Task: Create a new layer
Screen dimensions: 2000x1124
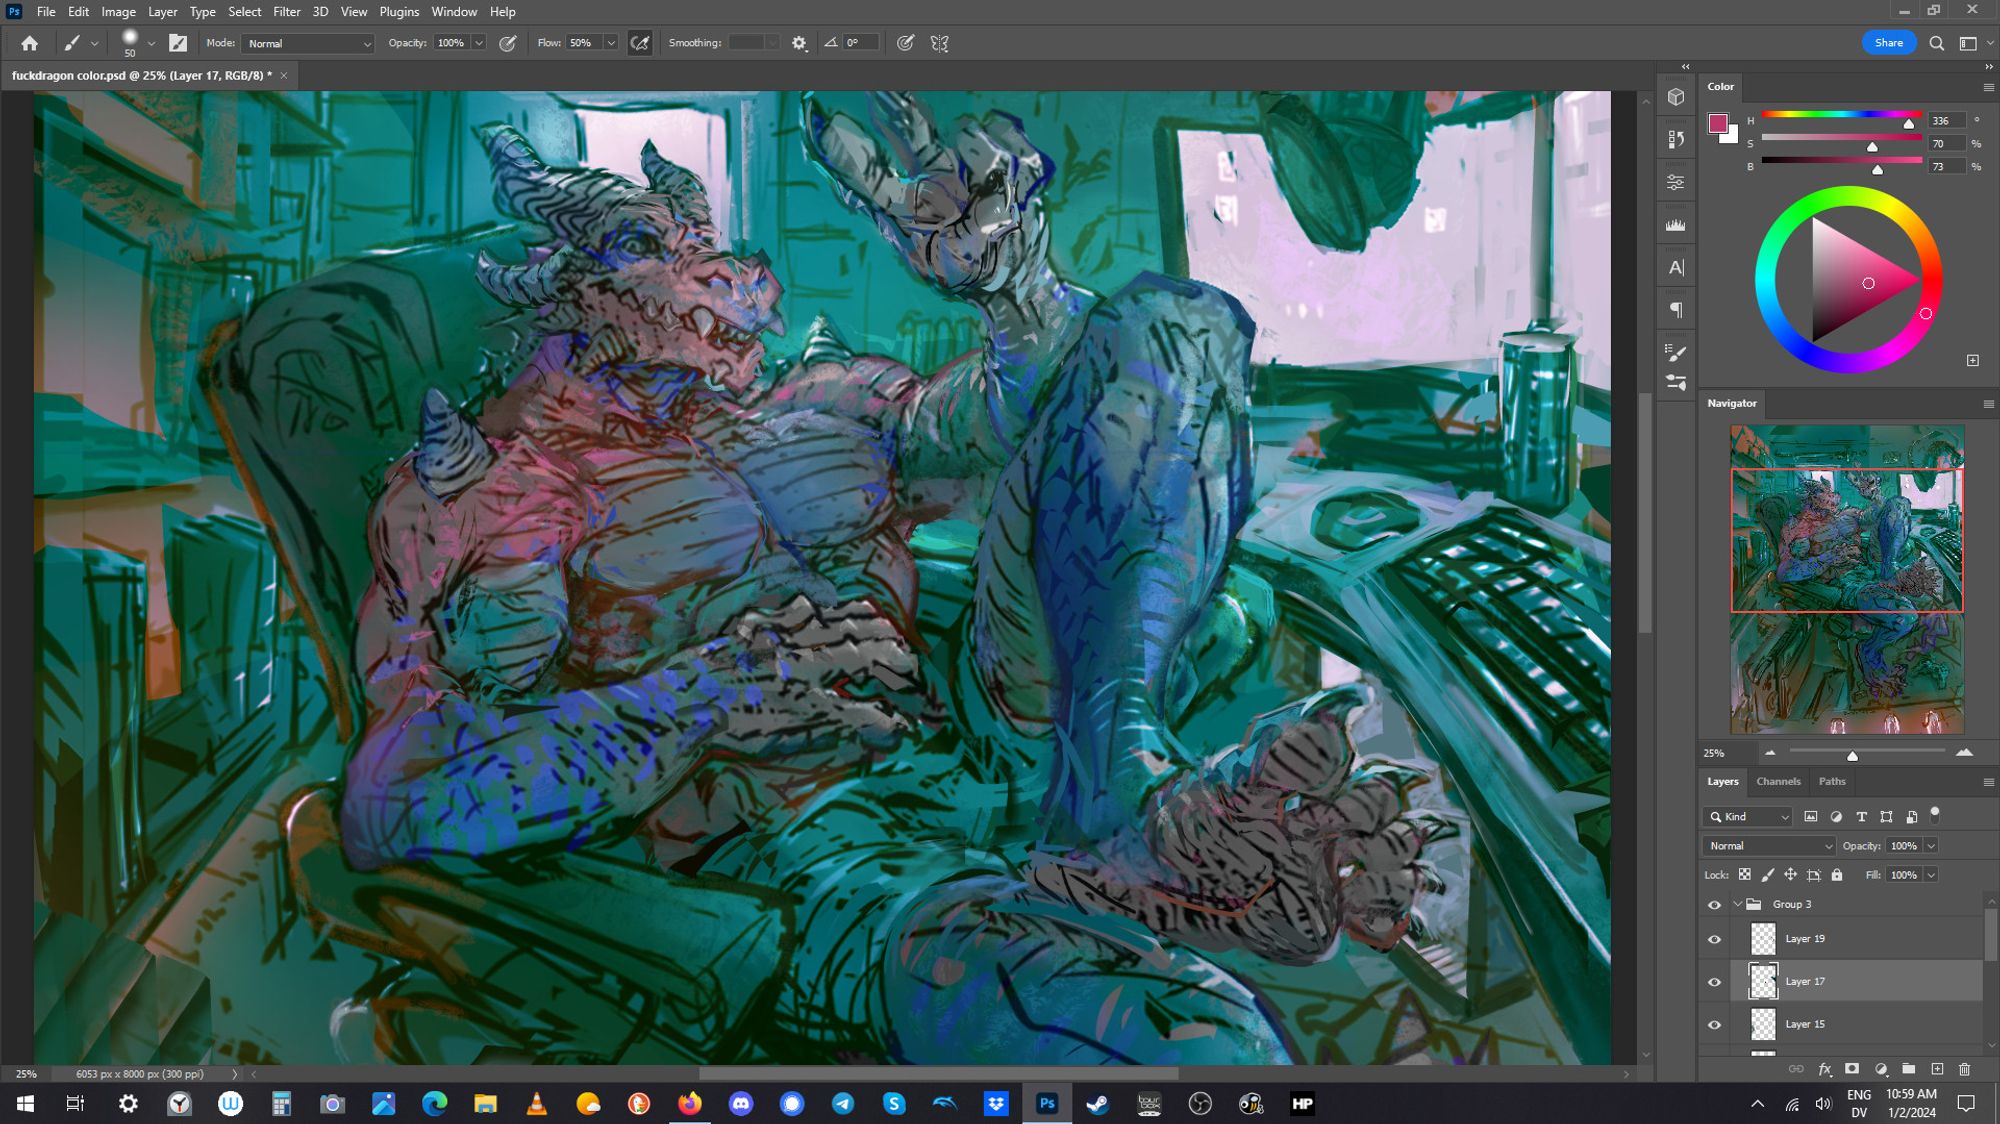Action: coord(1937,1069)
